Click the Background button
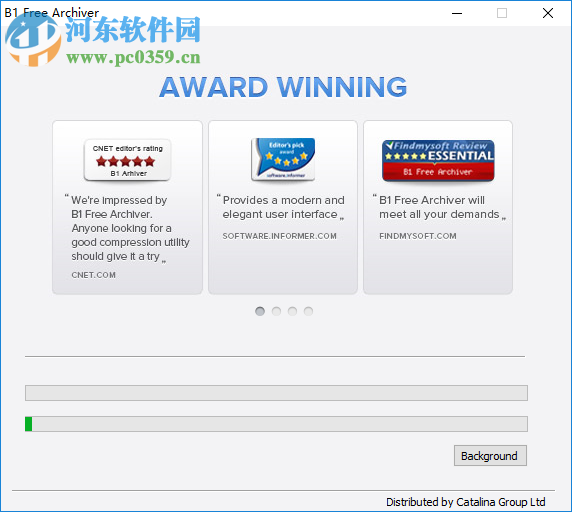The height and width of the screenshot is (512, 572). (x=490, y=455)
